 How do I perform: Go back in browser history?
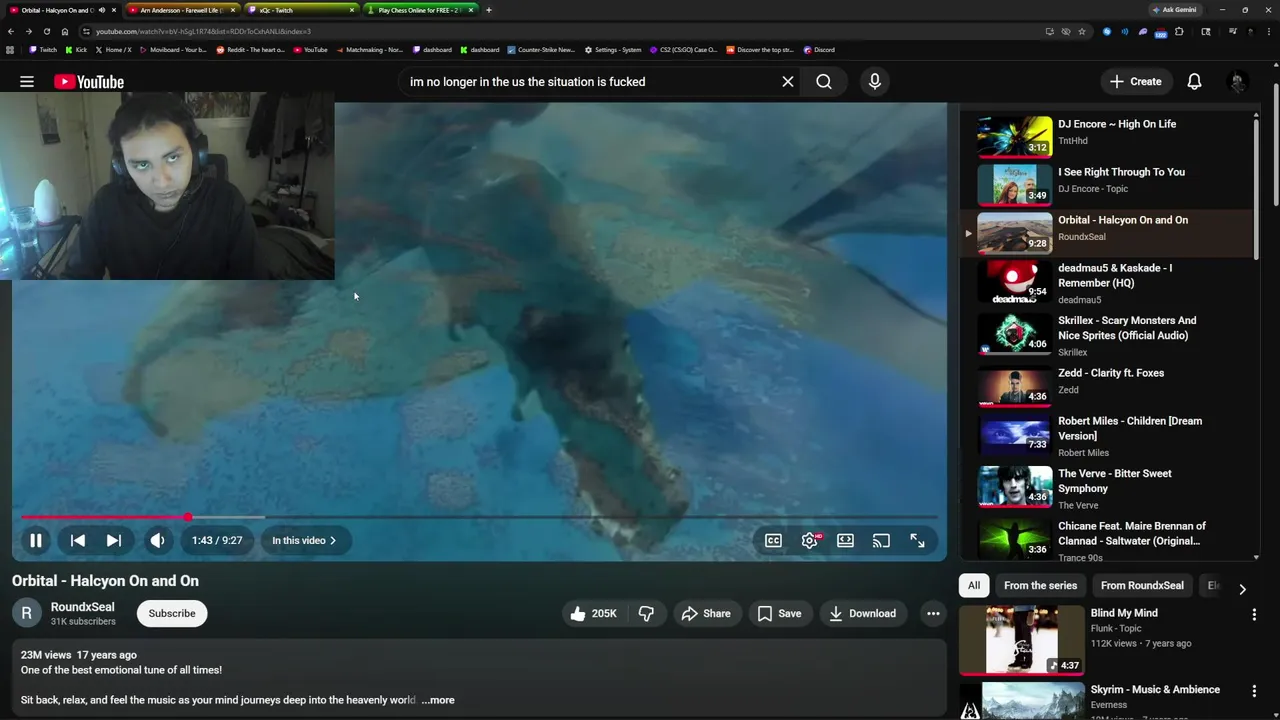click(x=11, y=31)
